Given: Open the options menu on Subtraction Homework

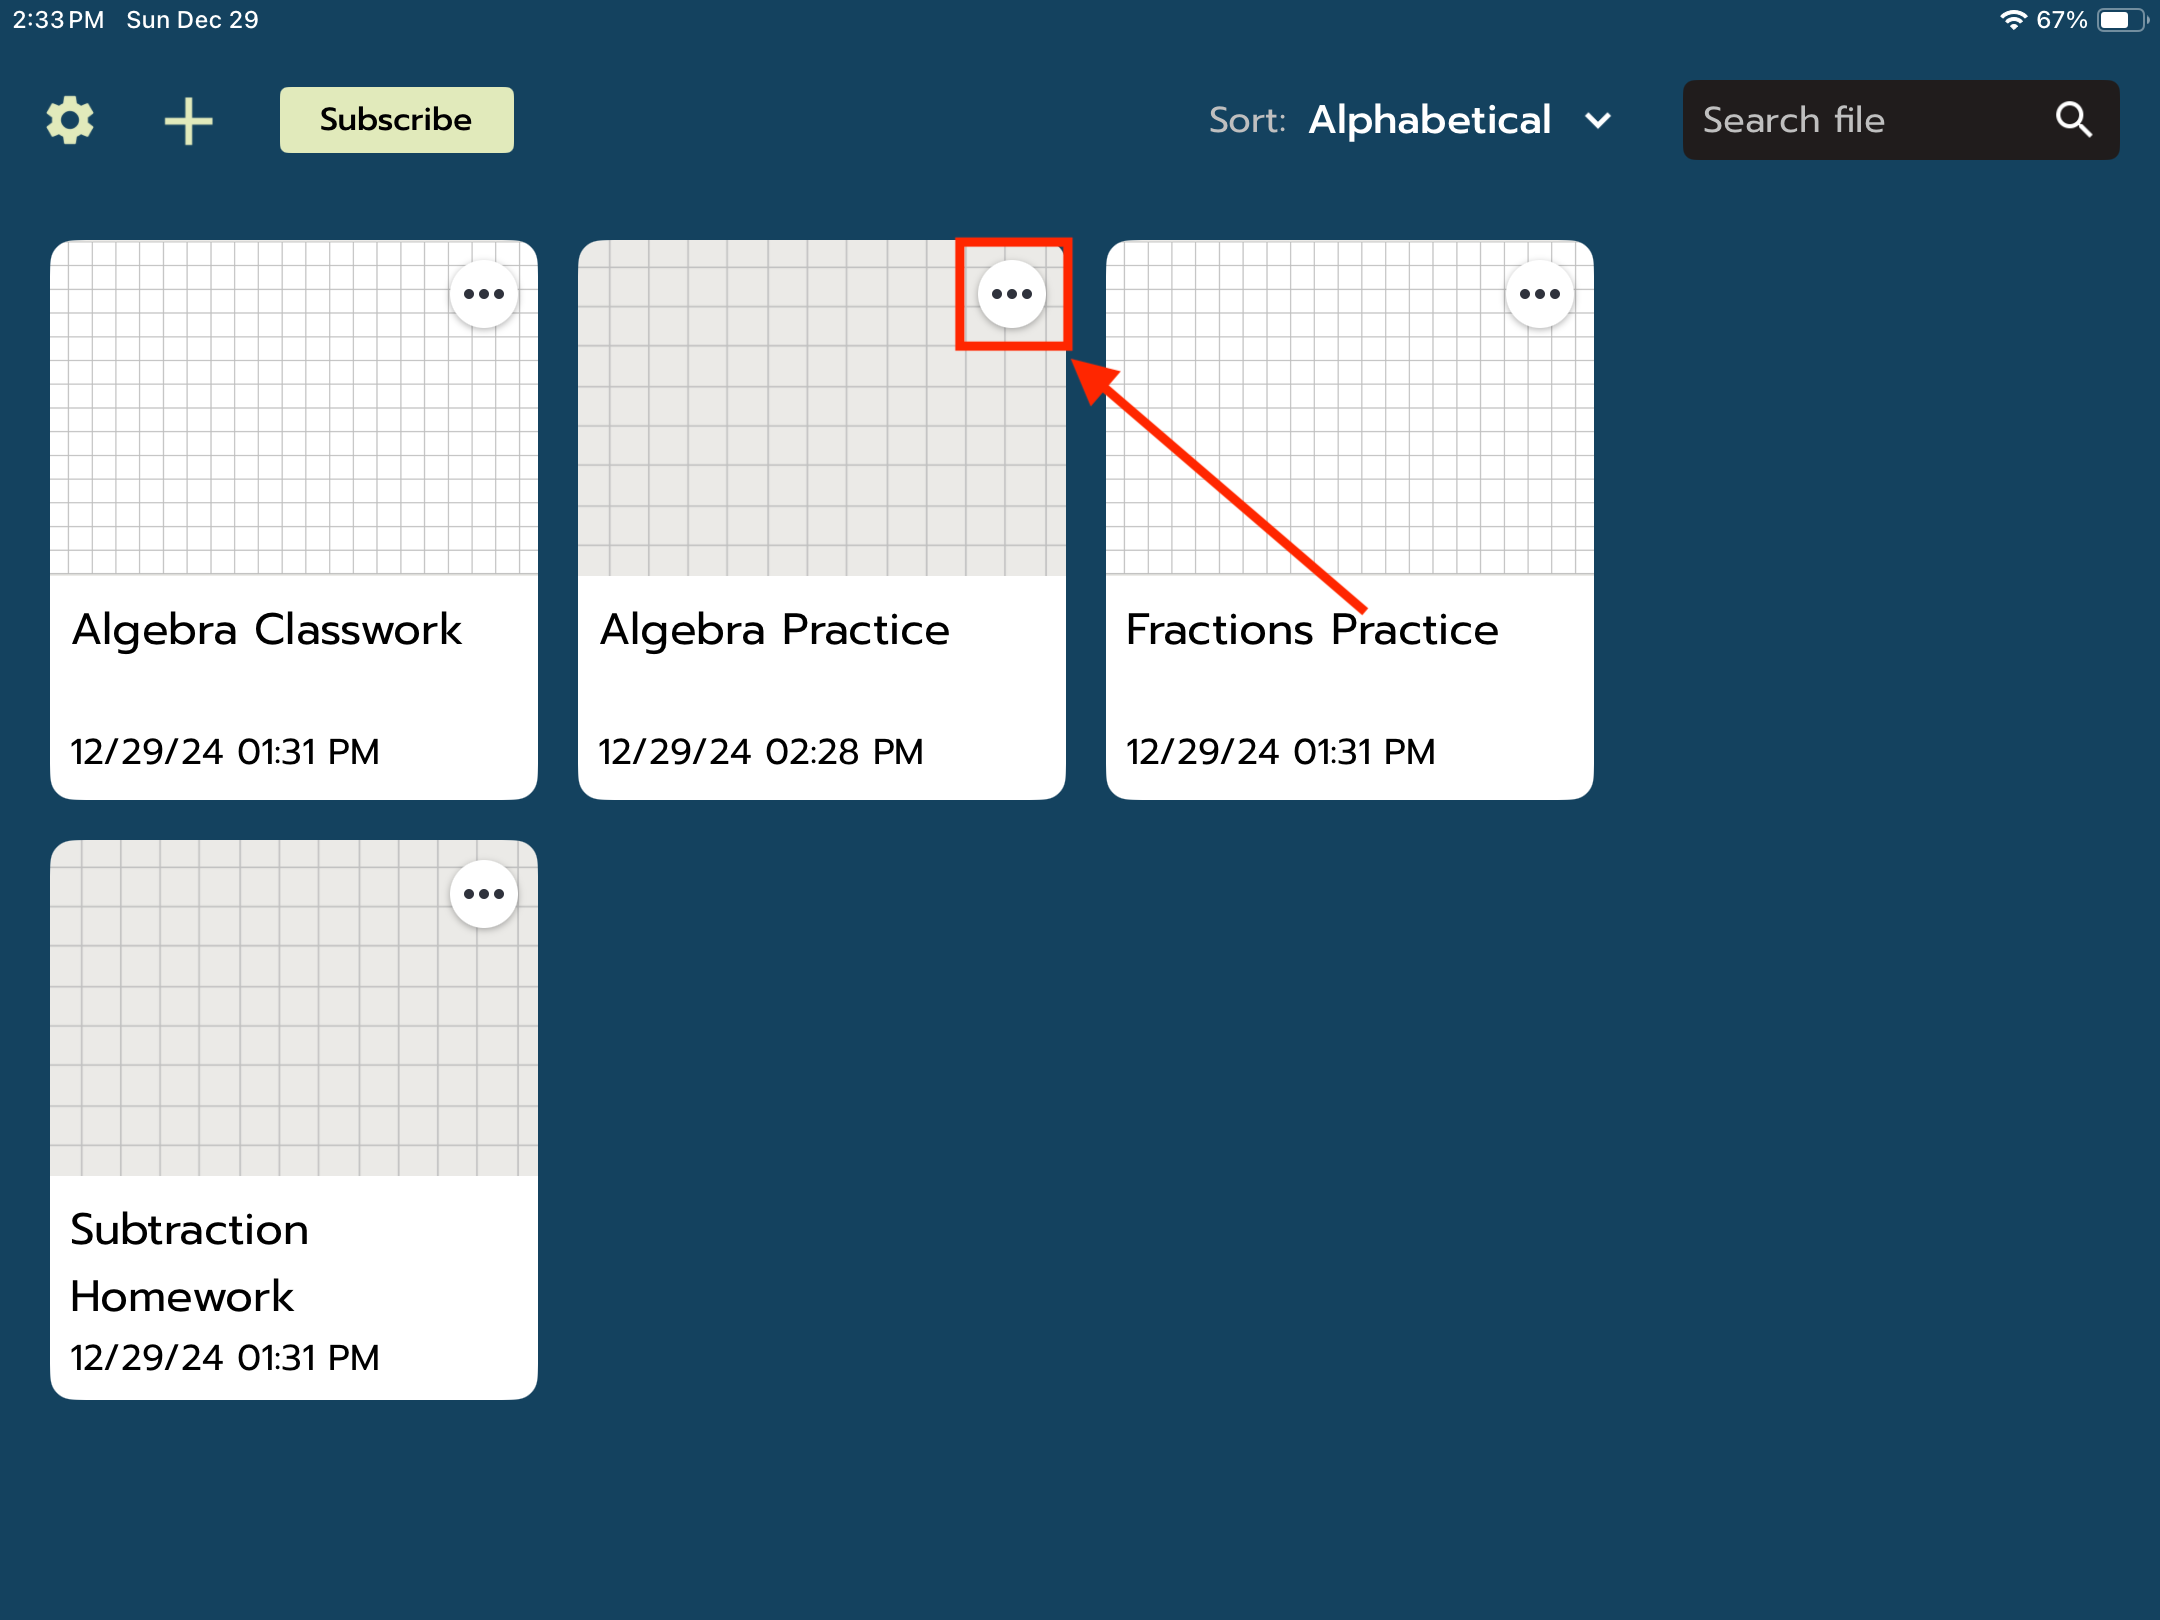Looking at the screenshot, I should pos(483,893).
